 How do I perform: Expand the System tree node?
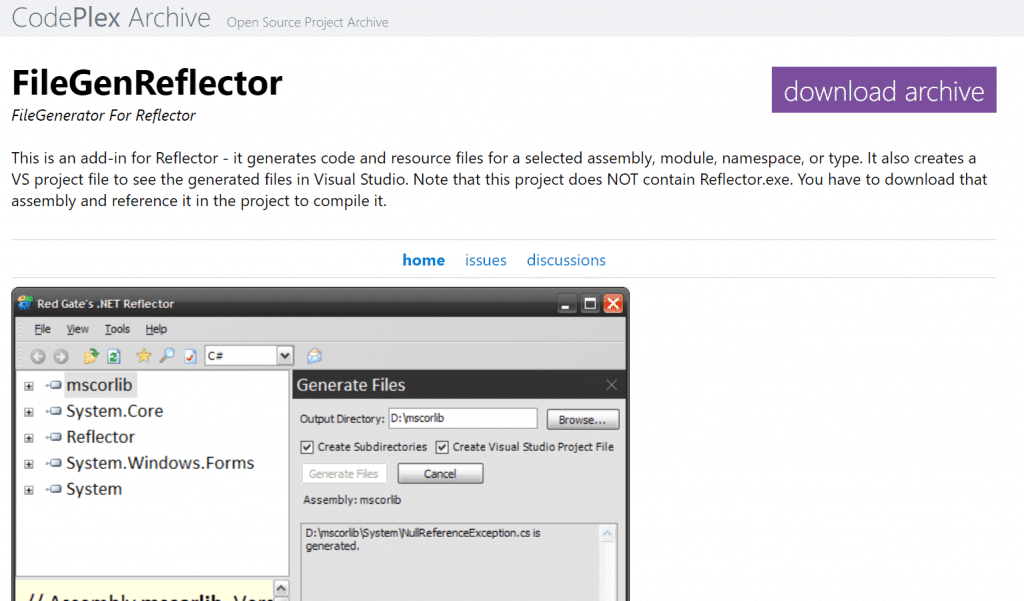tap(29, 490)
